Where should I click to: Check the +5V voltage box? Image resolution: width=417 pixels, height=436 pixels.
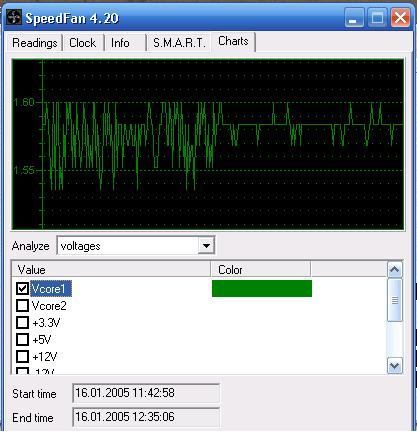(x=22, y=339)
